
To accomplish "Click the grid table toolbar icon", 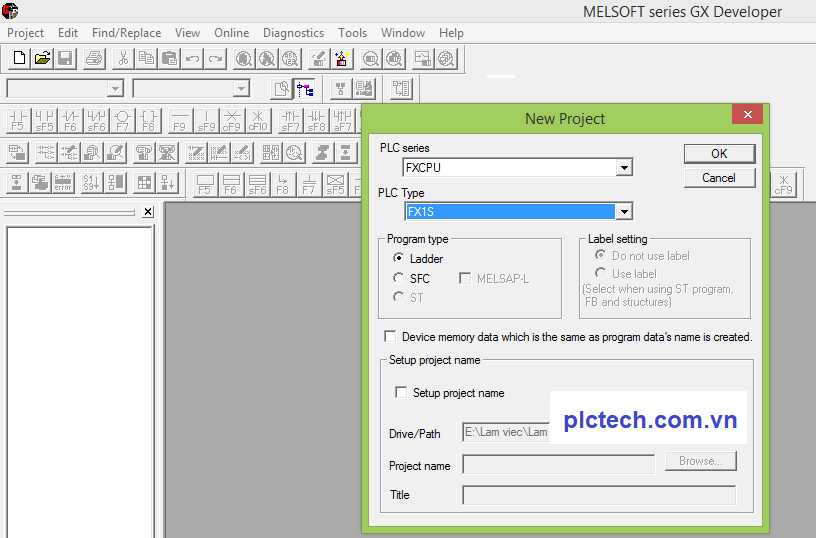I will (144, 183).
